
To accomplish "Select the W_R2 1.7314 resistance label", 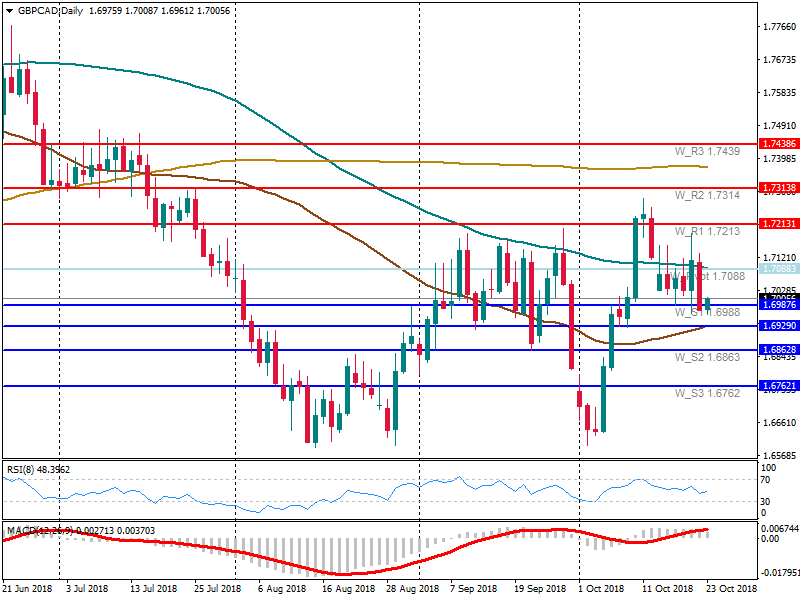I will (707, 195).
